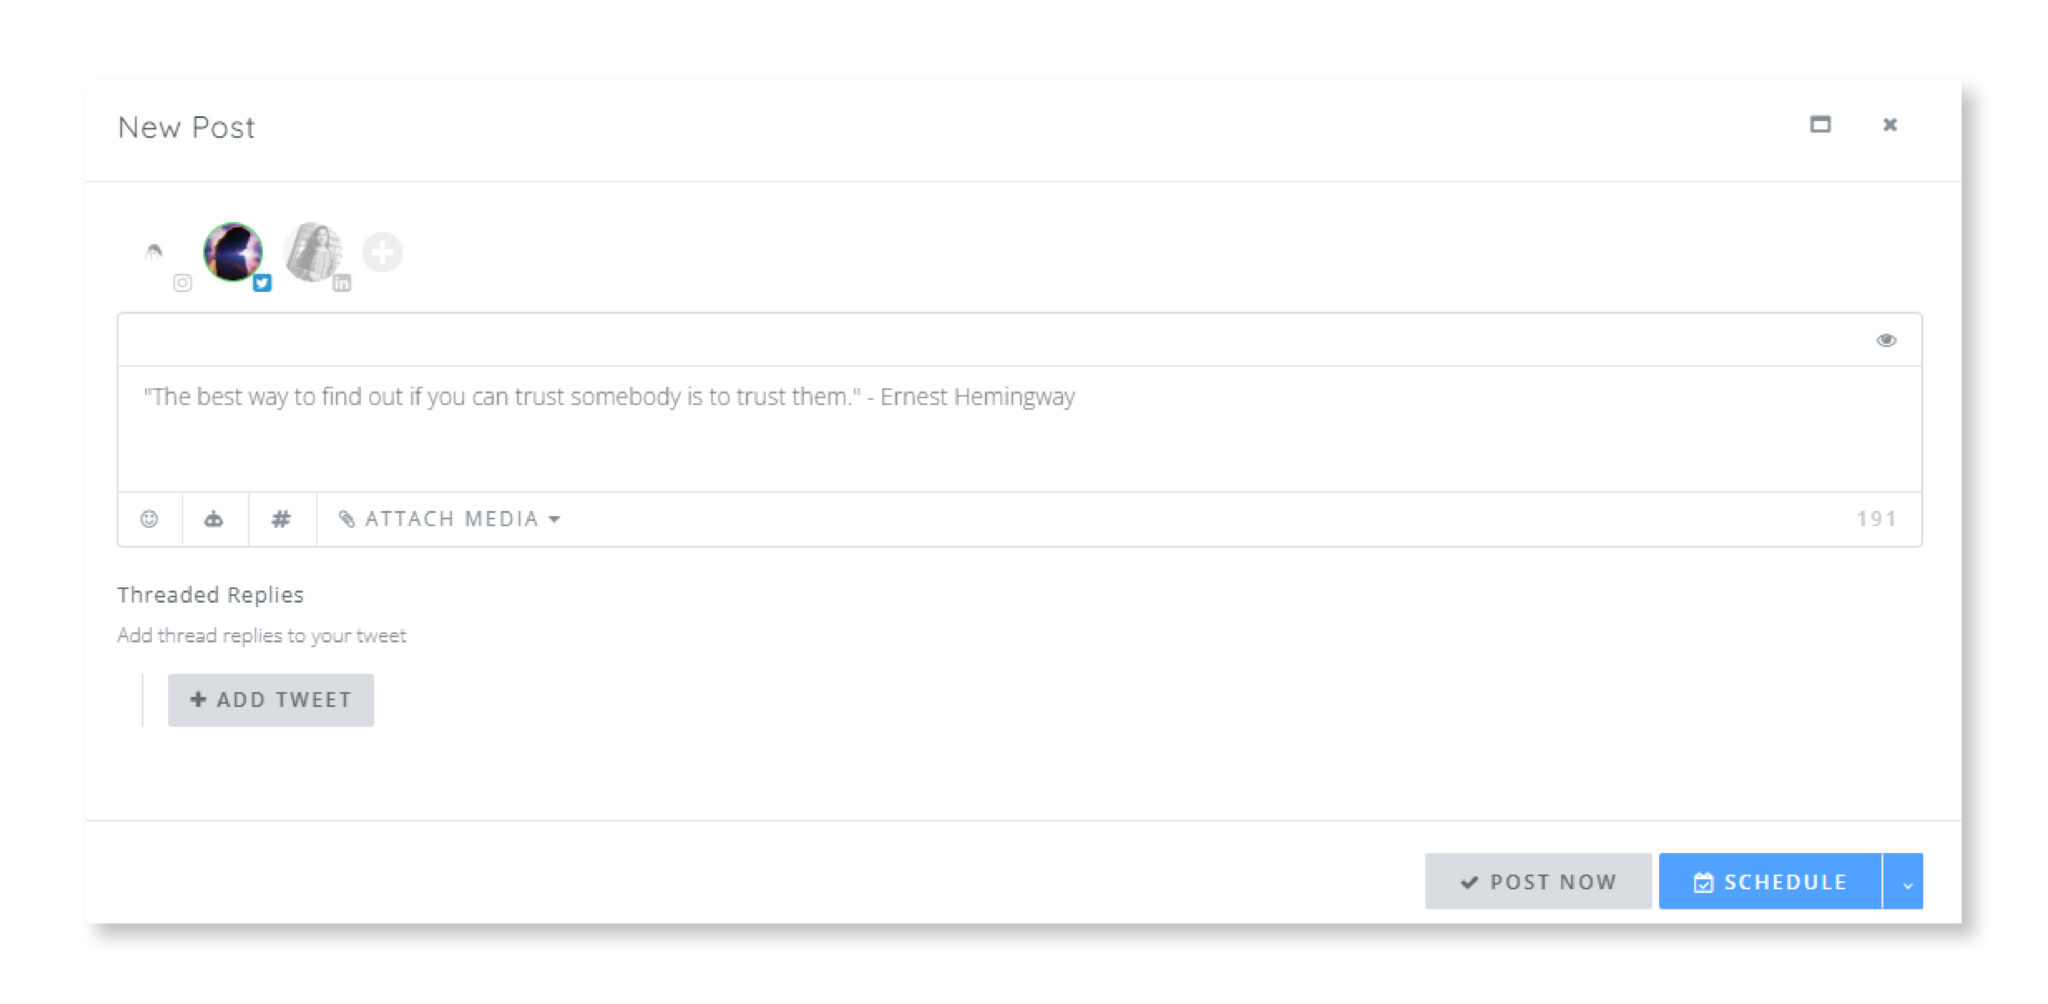Screen dimensions: 2048x1004
Task: Open the emoji picker
Action: click(149, 519)
